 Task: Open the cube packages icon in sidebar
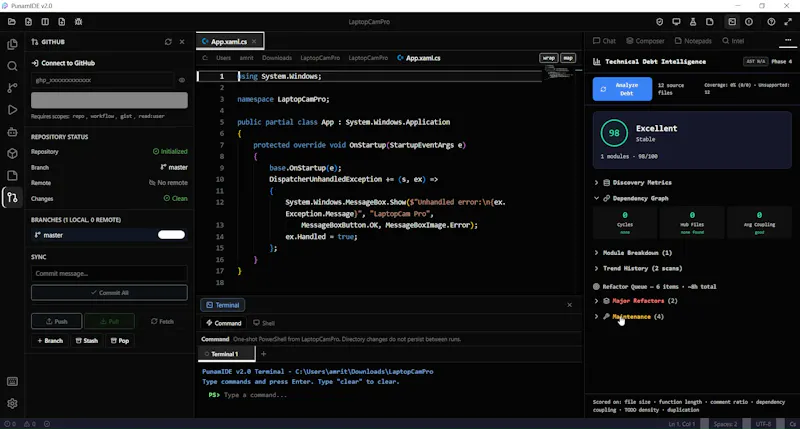tap(12, 154)
